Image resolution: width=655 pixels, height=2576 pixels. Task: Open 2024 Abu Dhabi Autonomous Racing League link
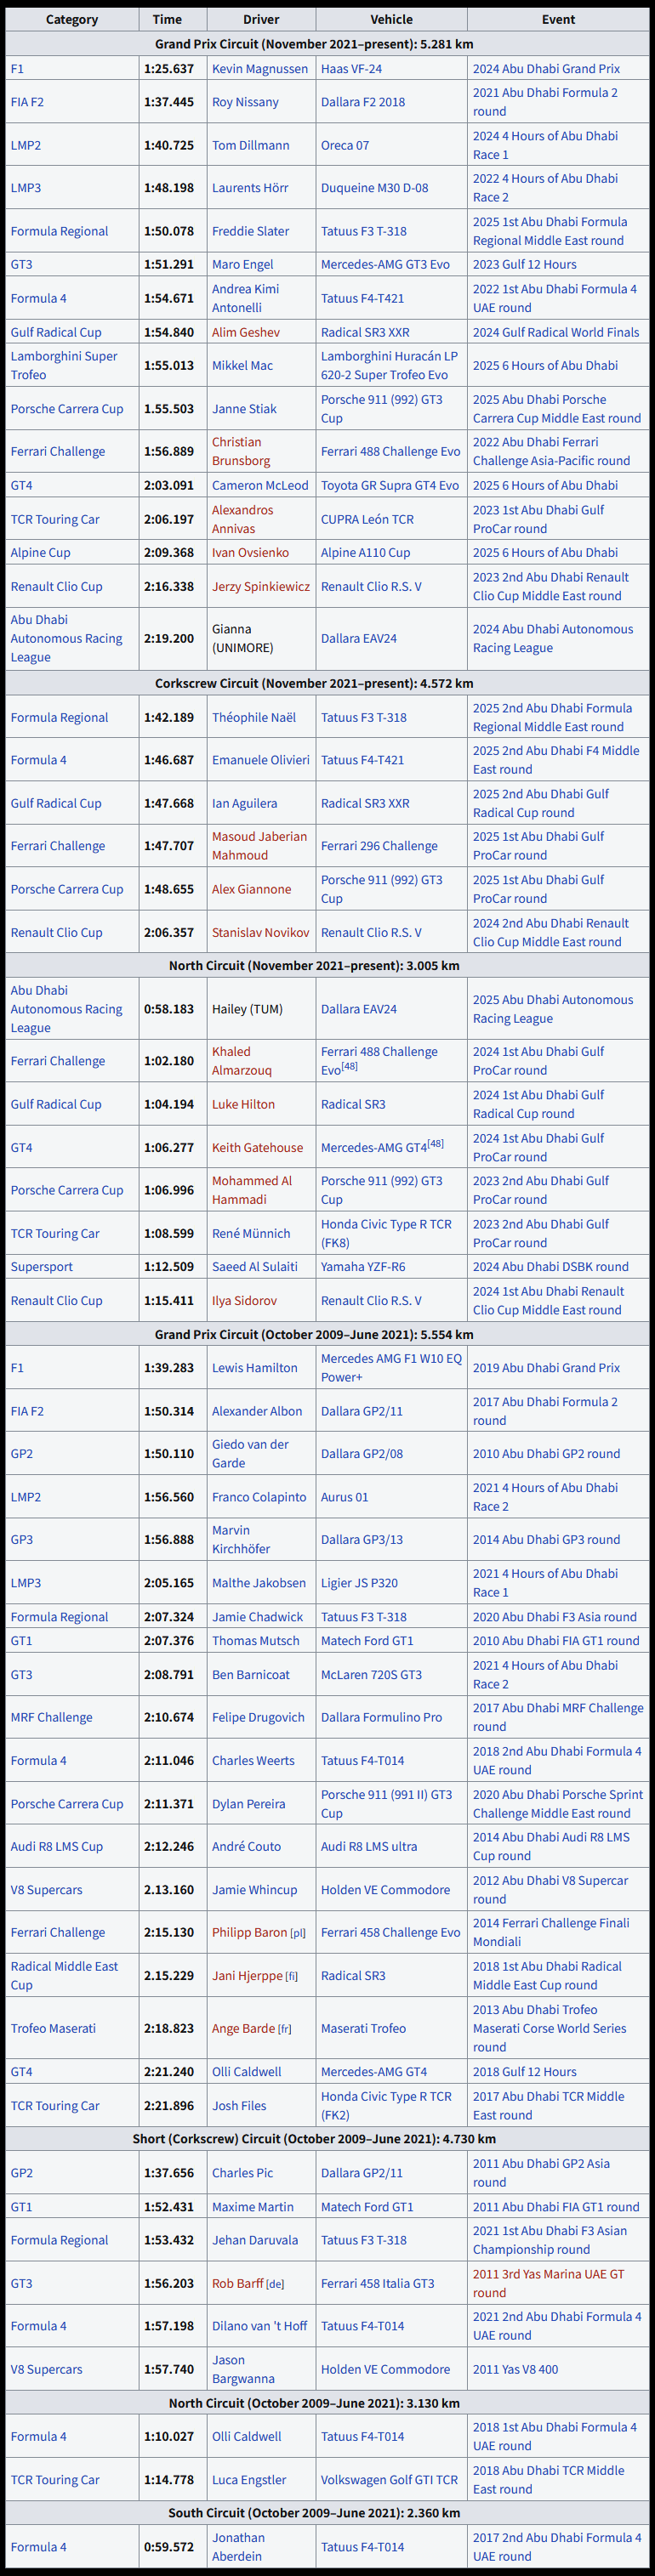click(553, 638)
